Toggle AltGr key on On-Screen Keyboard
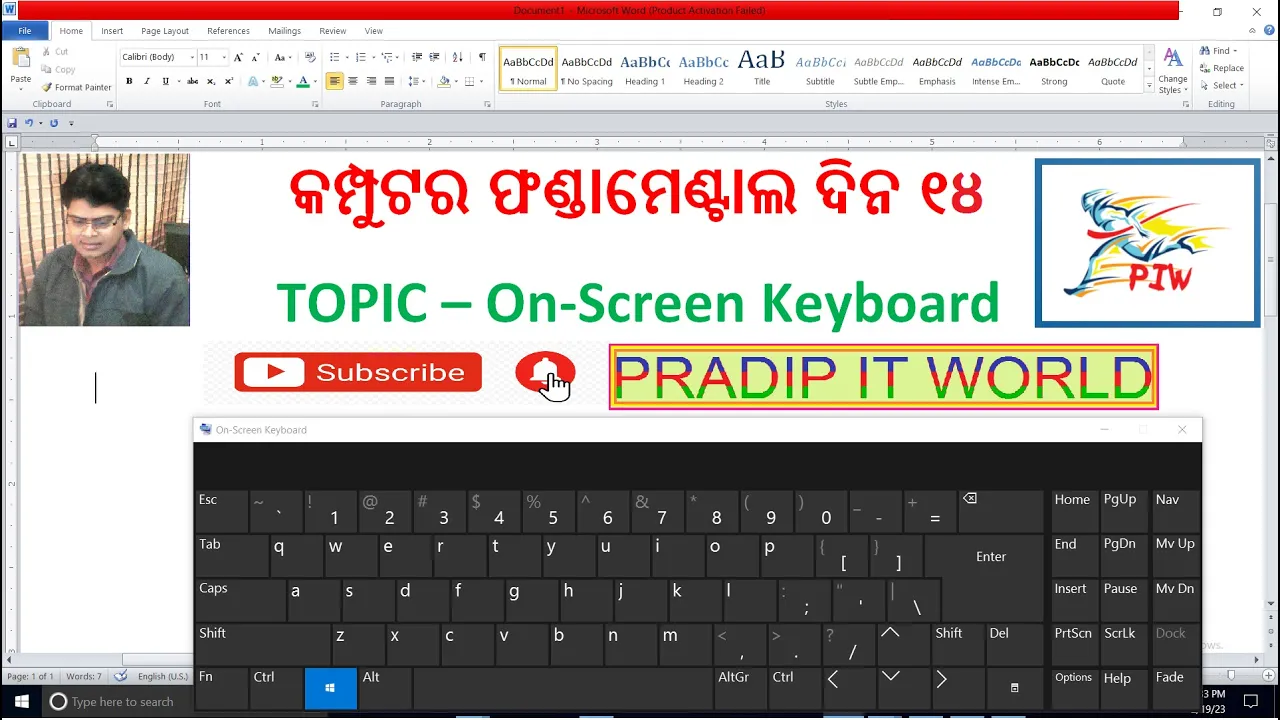 740,688
